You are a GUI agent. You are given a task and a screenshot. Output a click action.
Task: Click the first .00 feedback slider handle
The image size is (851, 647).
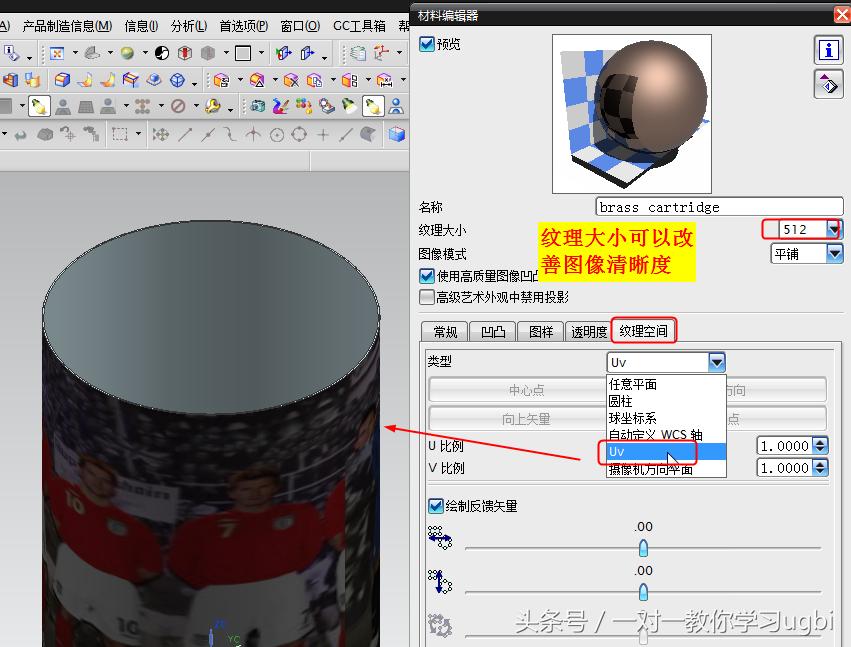643,548
